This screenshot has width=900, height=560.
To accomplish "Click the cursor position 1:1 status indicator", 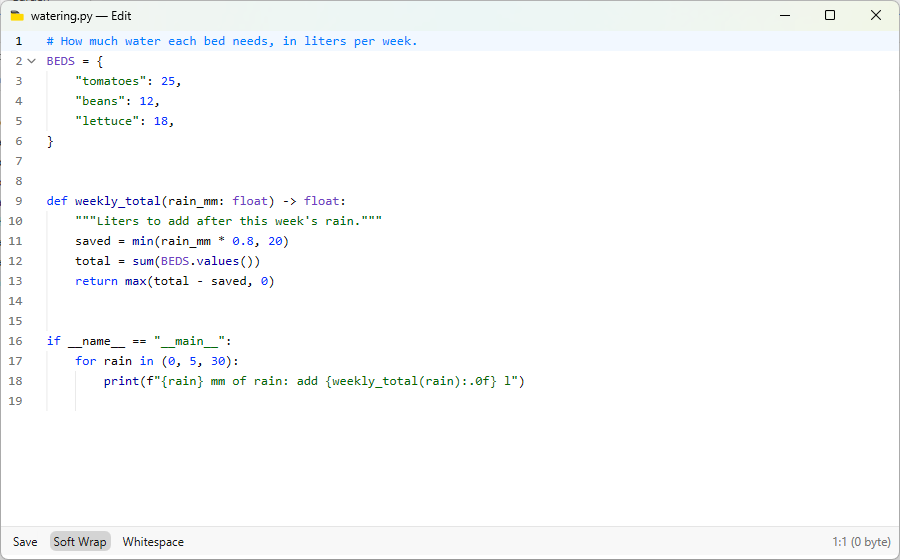I will (862, 542).
